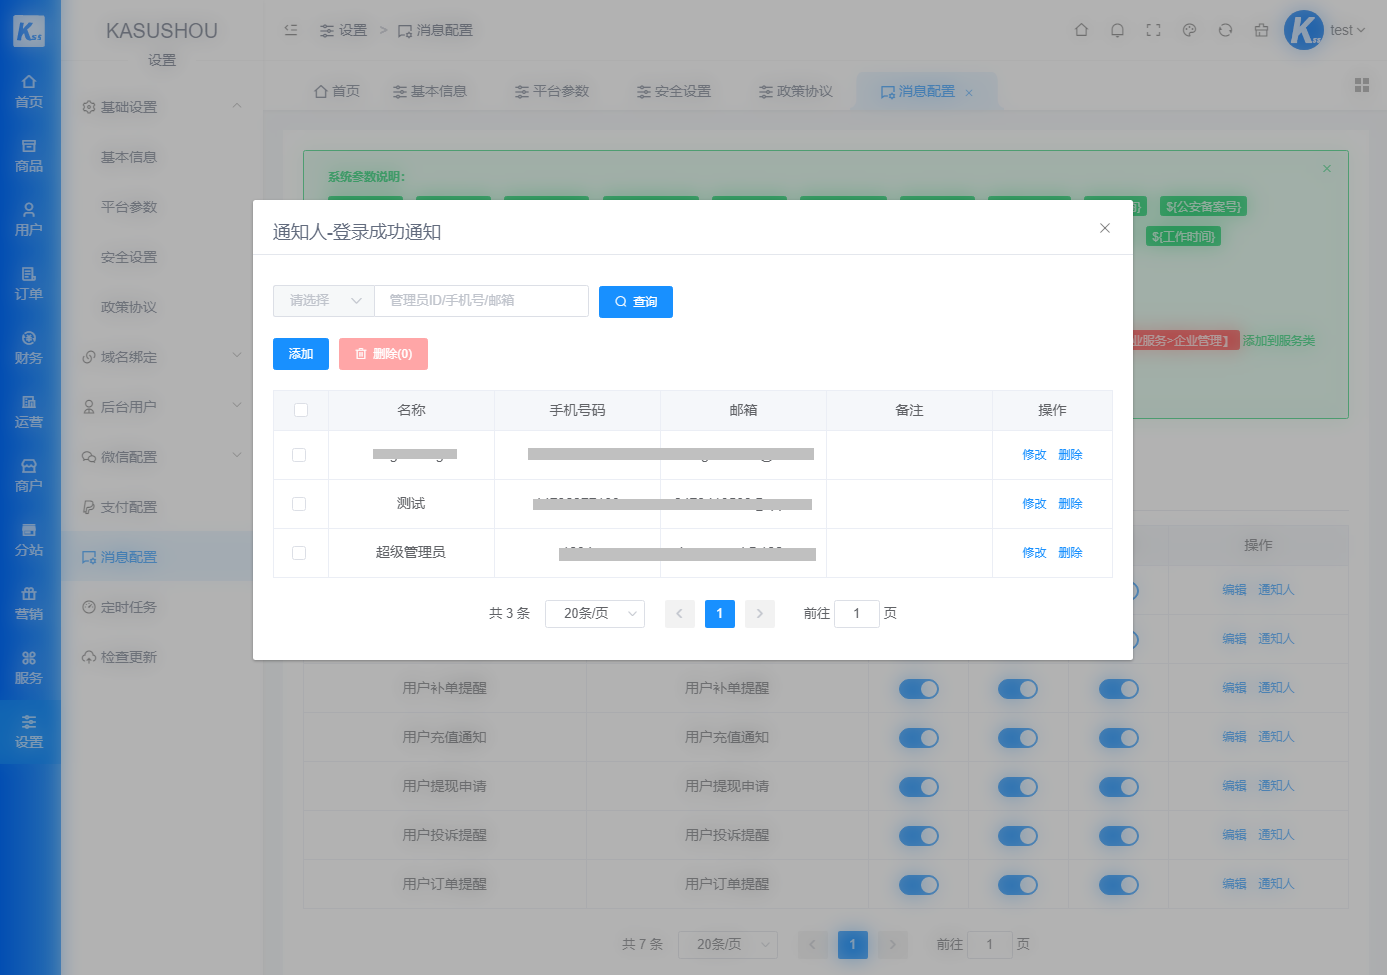Viewport: 1387px width, 975px height.
Task: Select the 超级管理员 row checkbox
Action: coord(299,553)
